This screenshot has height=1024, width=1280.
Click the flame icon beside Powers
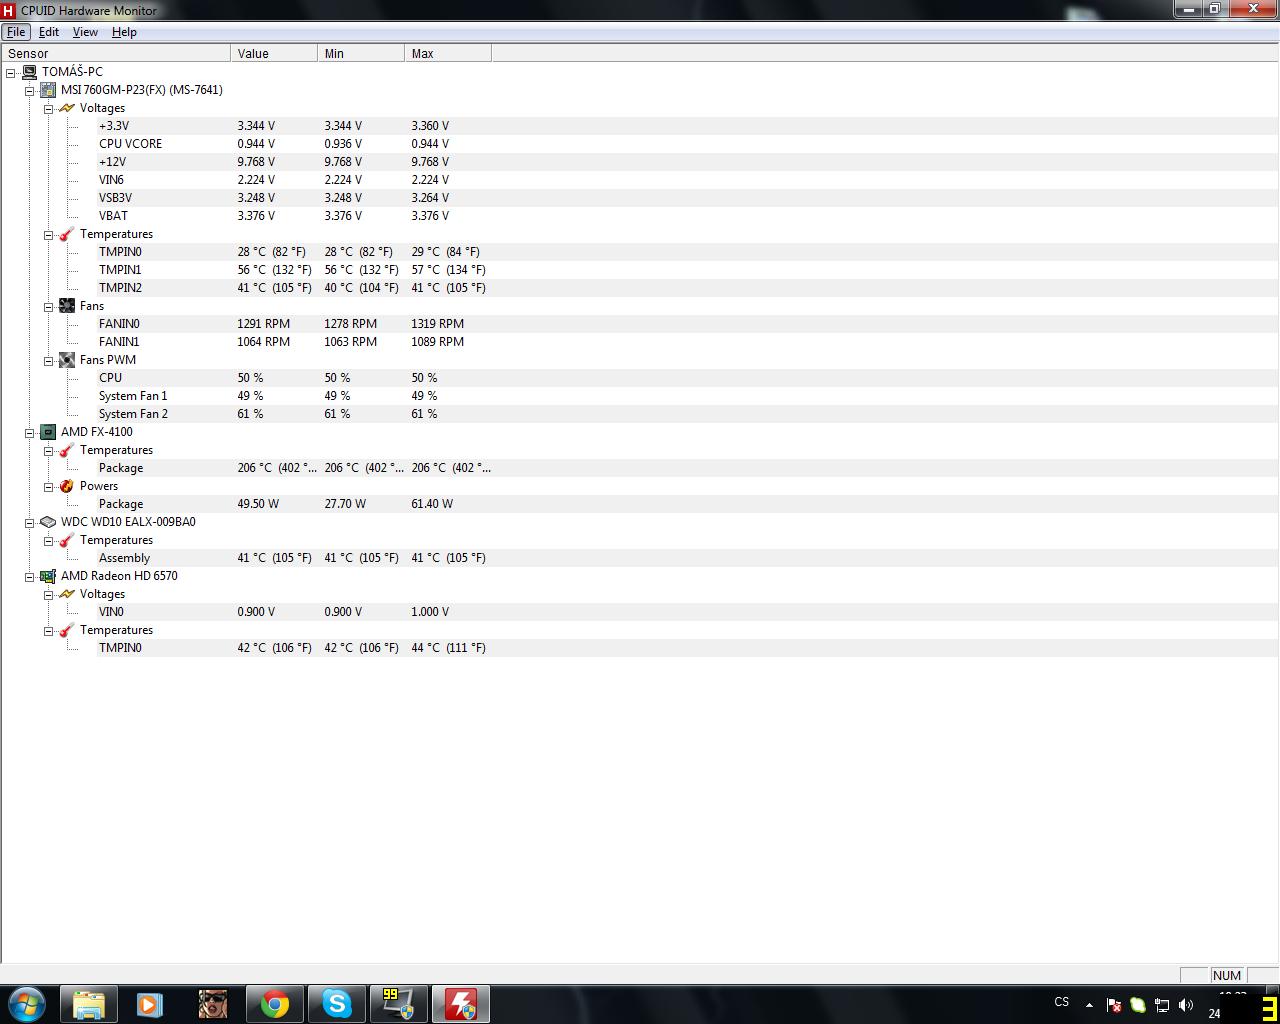pos(67,486)
